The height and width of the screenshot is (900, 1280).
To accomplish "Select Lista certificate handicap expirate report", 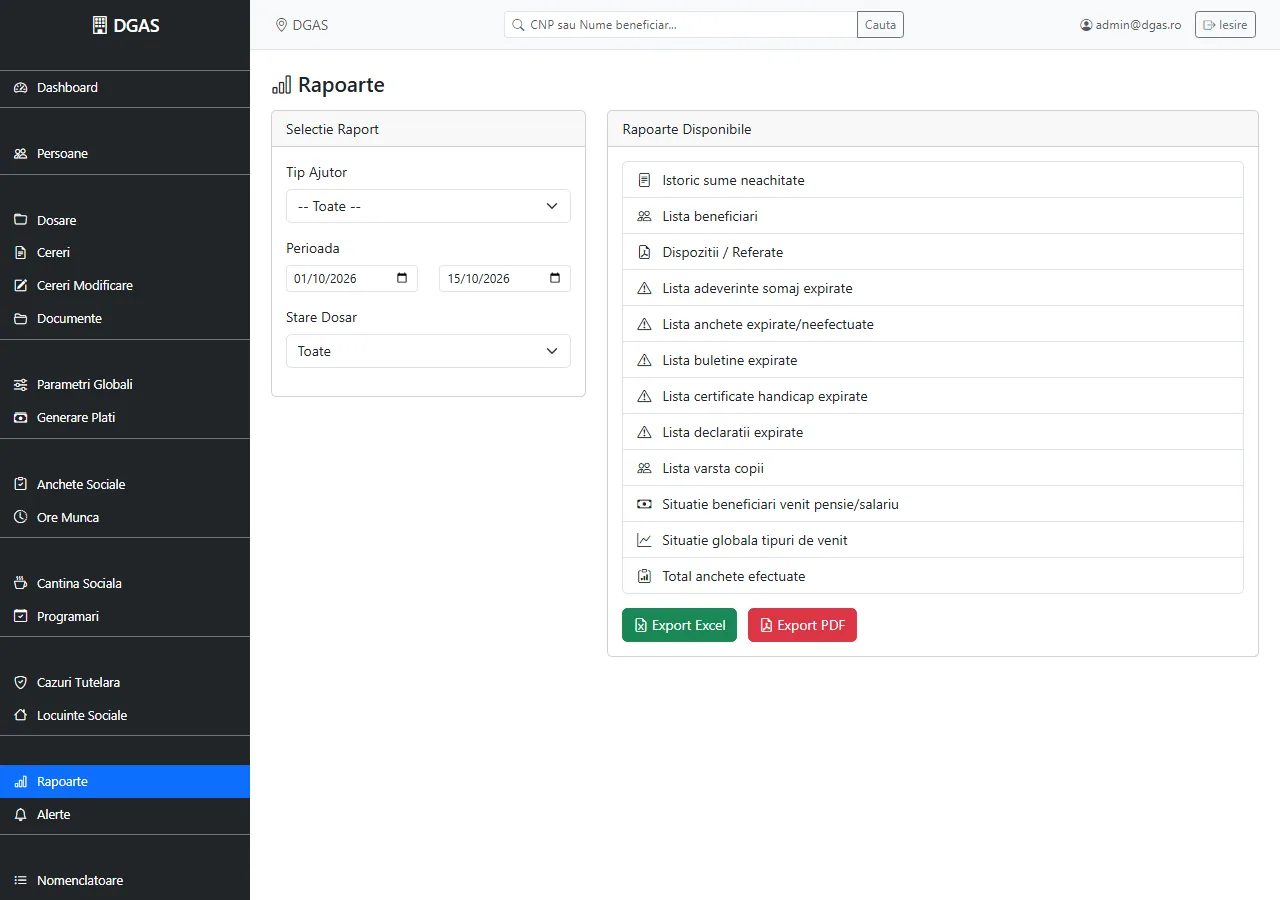I will (932, 396).
